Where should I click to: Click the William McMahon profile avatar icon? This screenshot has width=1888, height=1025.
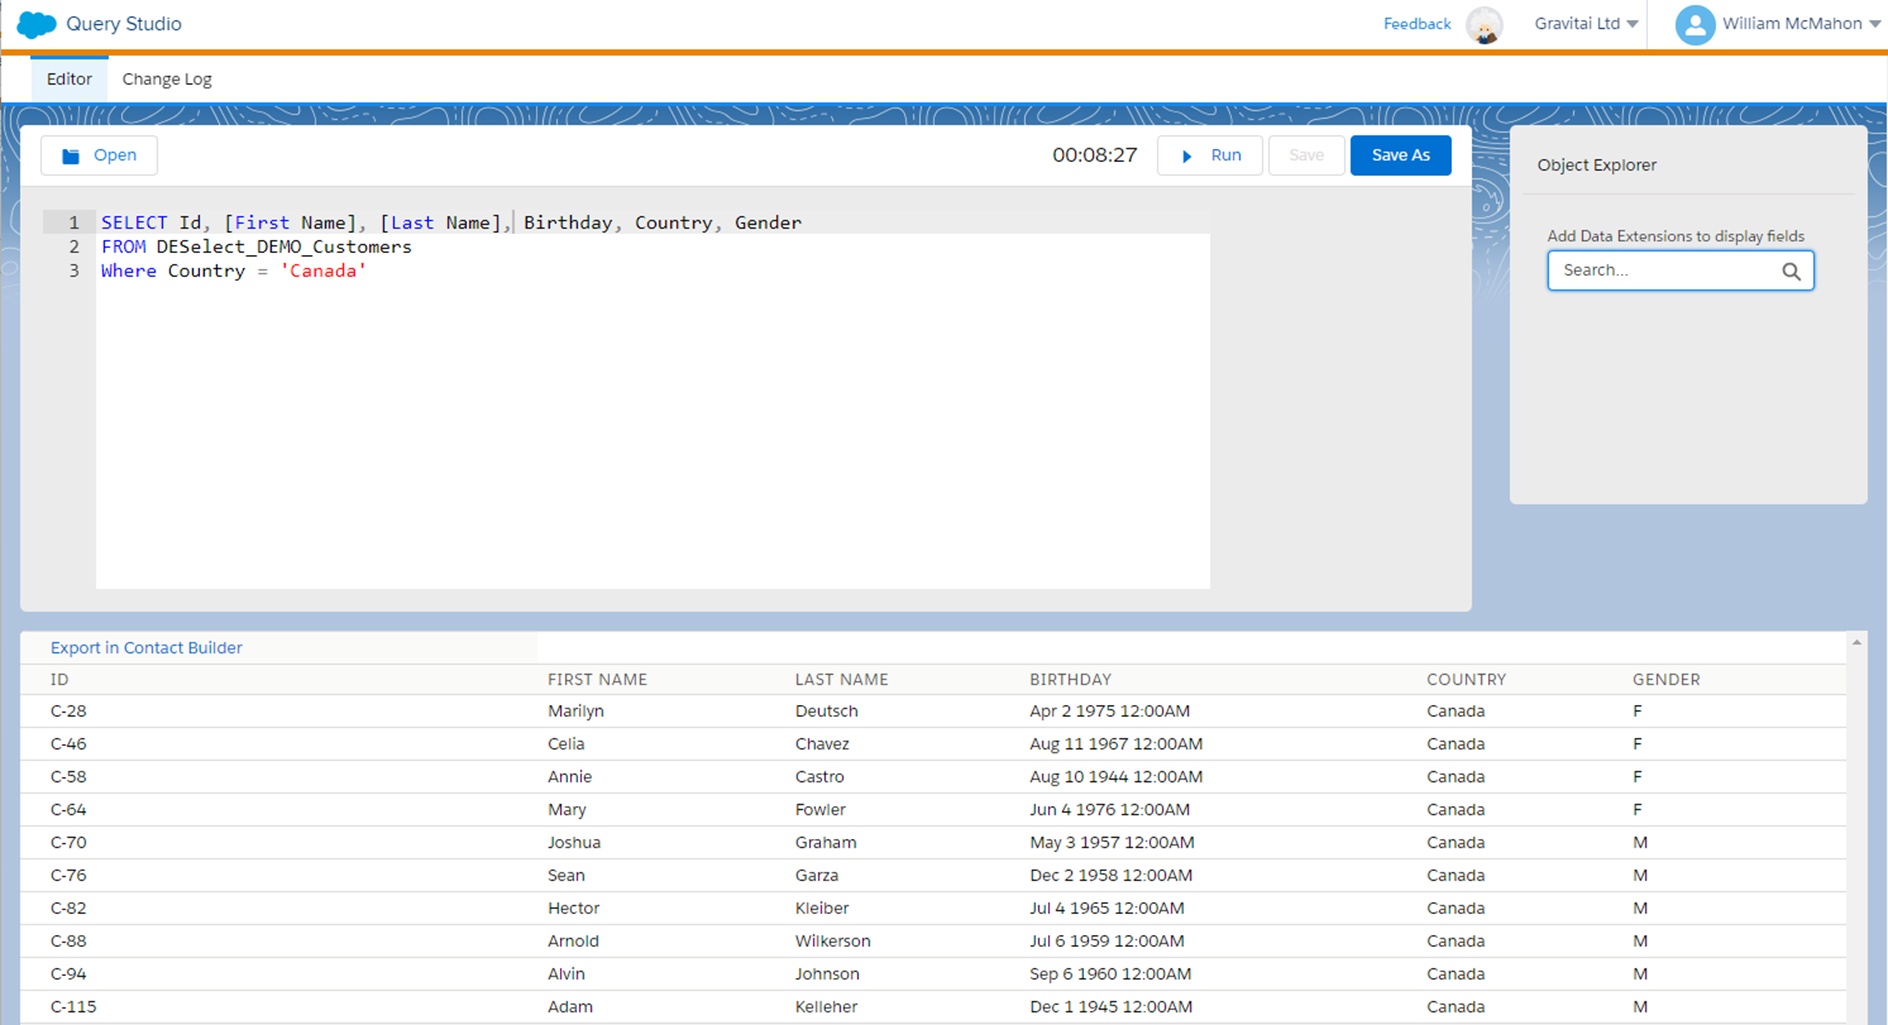pyautogui.click(x=1695, y=23)
